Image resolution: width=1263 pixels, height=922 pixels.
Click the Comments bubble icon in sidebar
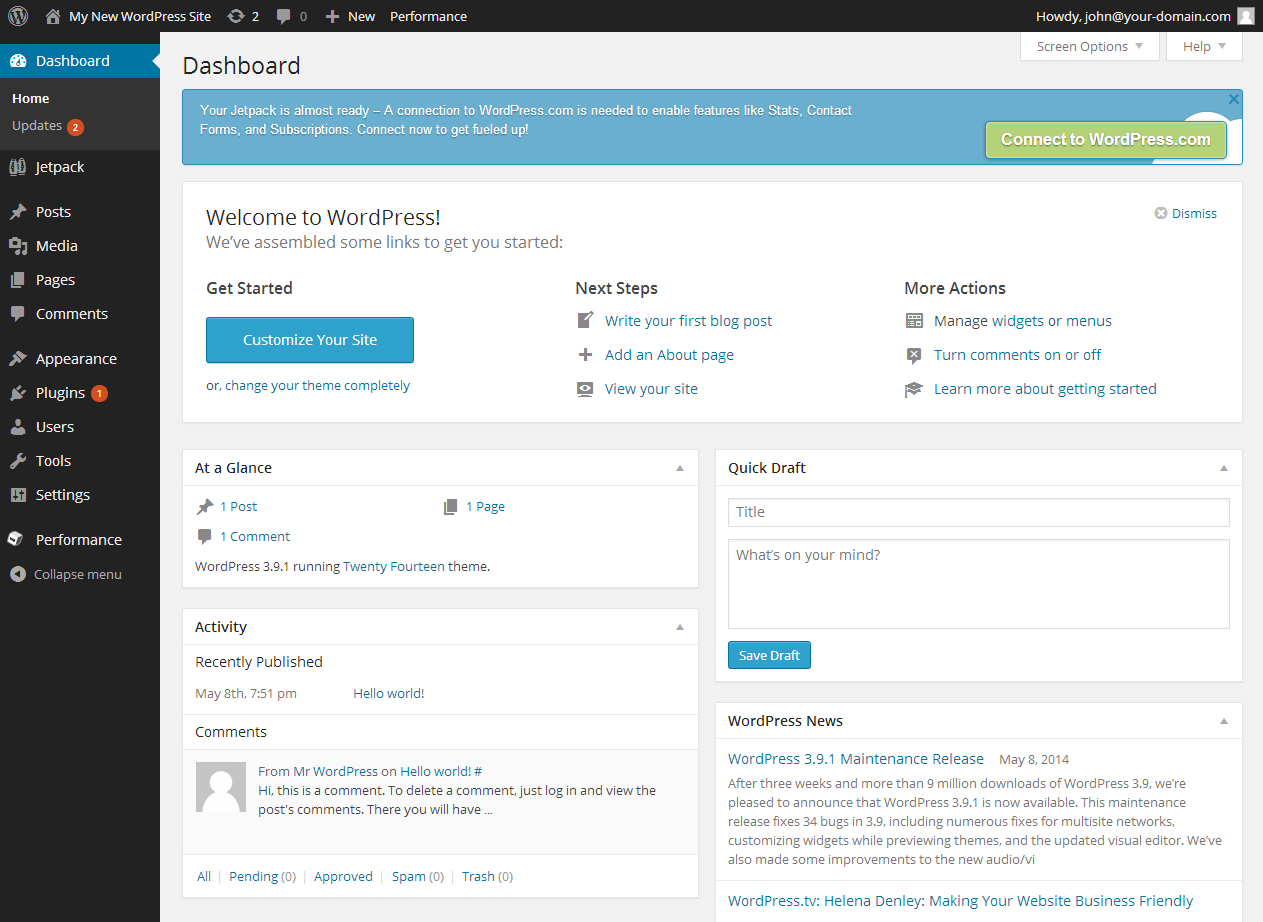coord(18,314)
